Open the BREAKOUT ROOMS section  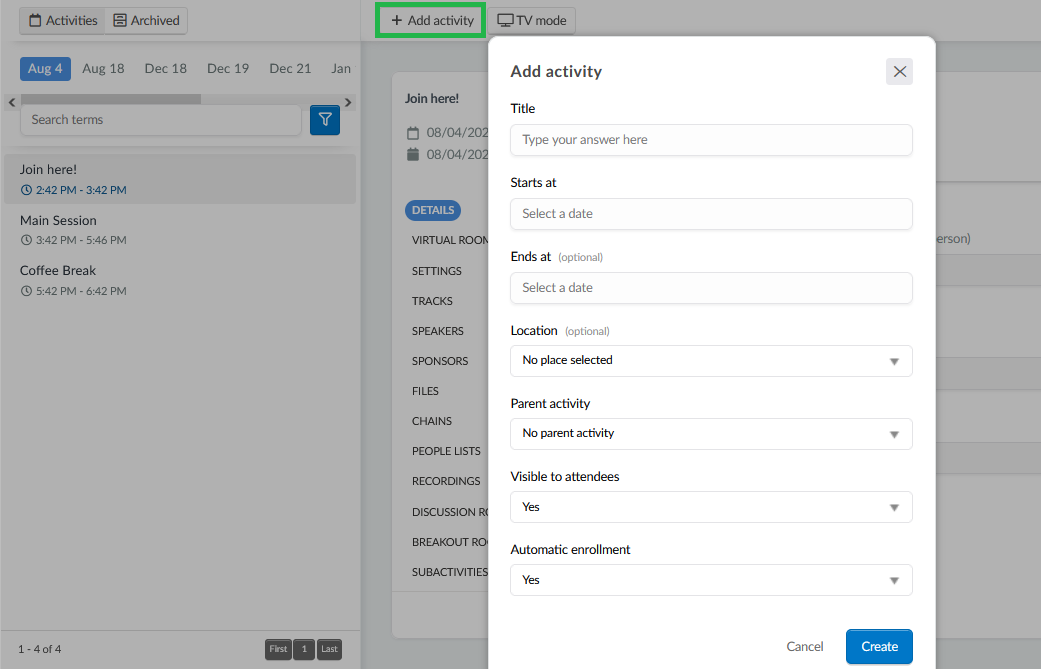tap(450, 542)
